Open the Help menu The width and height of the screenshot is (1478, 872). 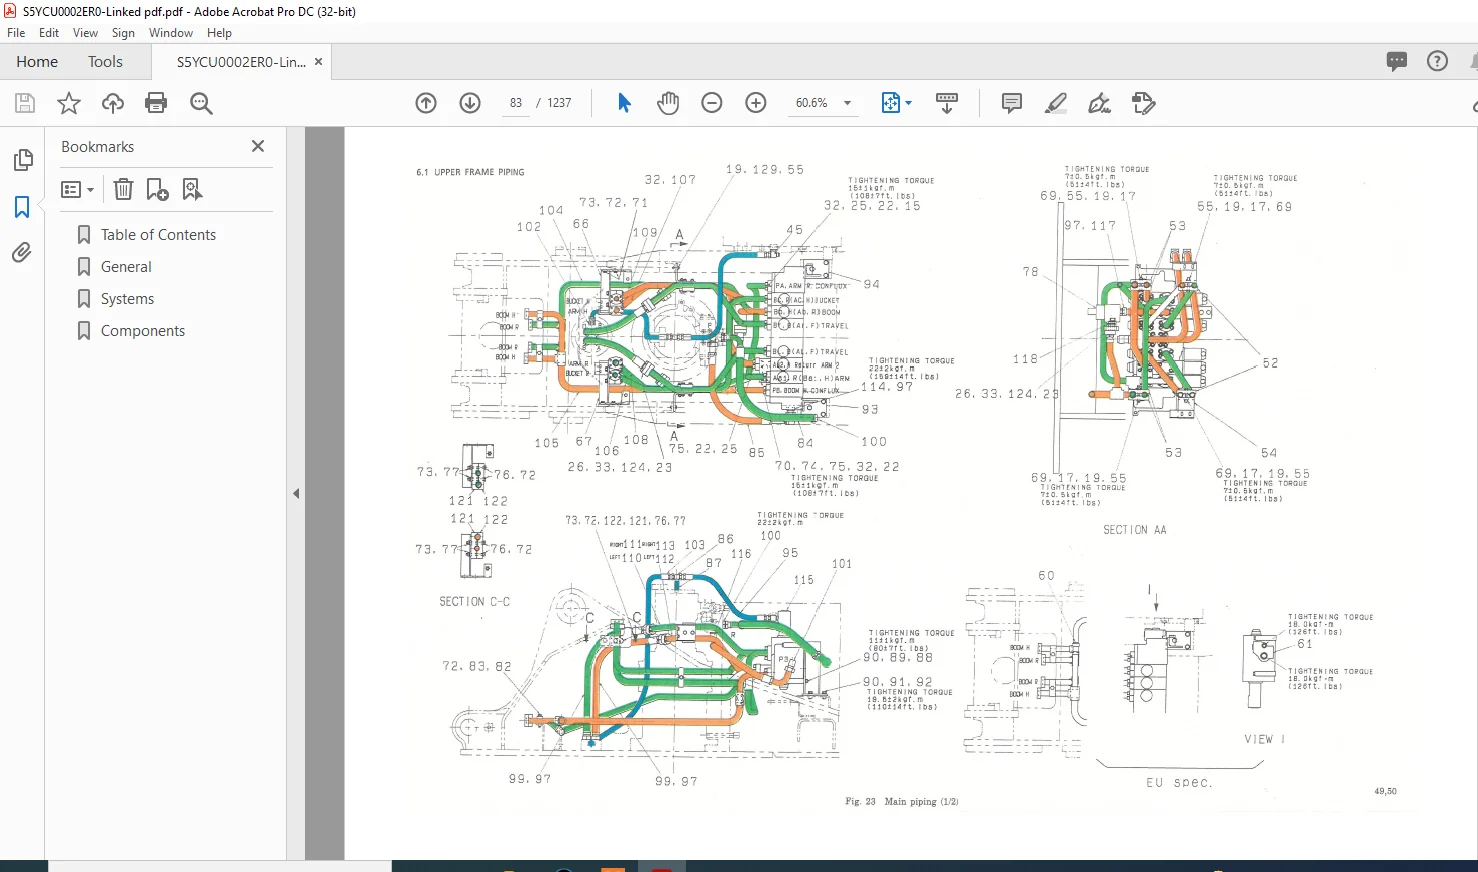[x=219, y=33]
